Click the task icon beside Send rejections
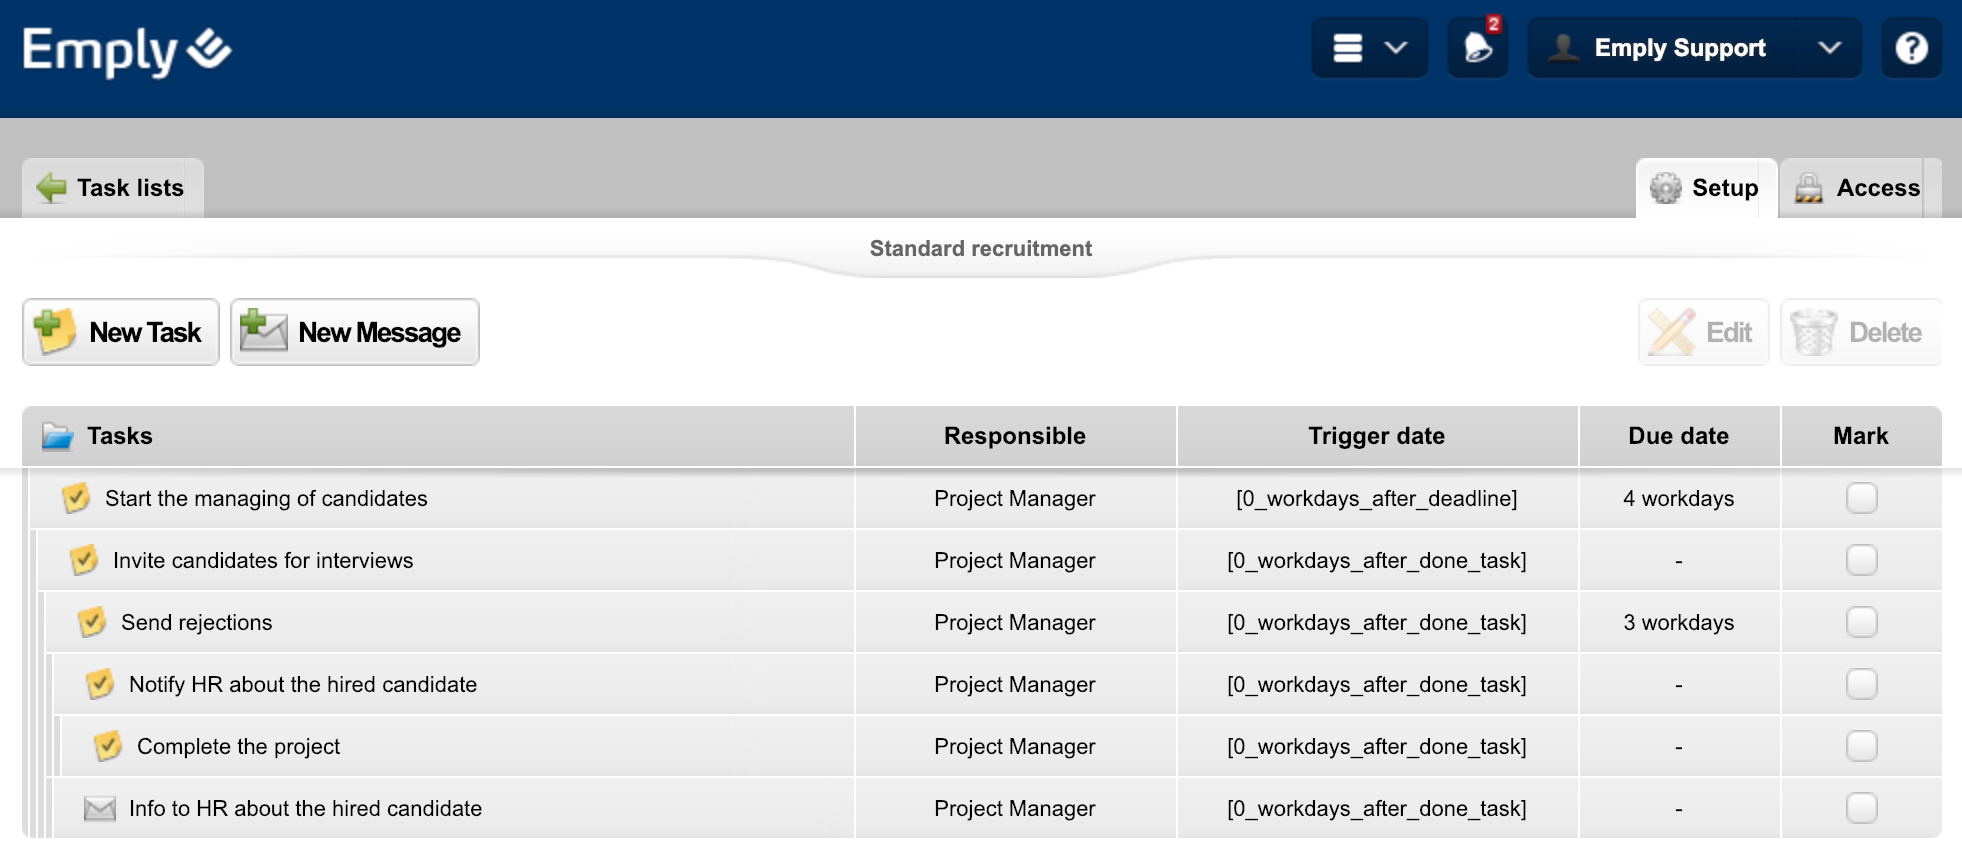This screenshot has width=1962, height=850. [x=92, y=622]
